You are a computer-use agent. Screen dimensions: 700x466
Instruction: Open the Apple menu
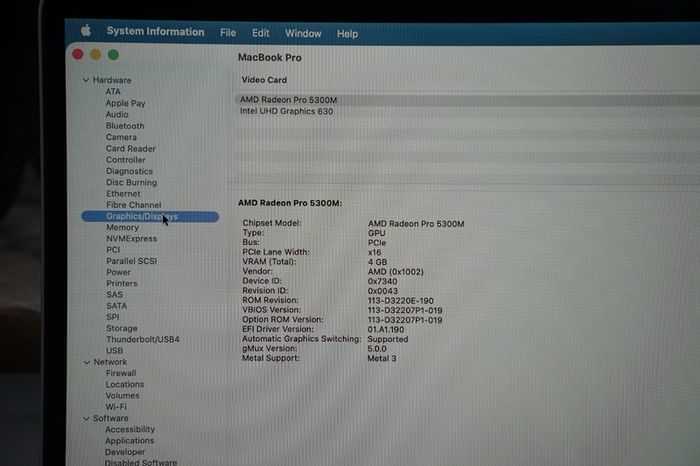[x=86, y=30]
